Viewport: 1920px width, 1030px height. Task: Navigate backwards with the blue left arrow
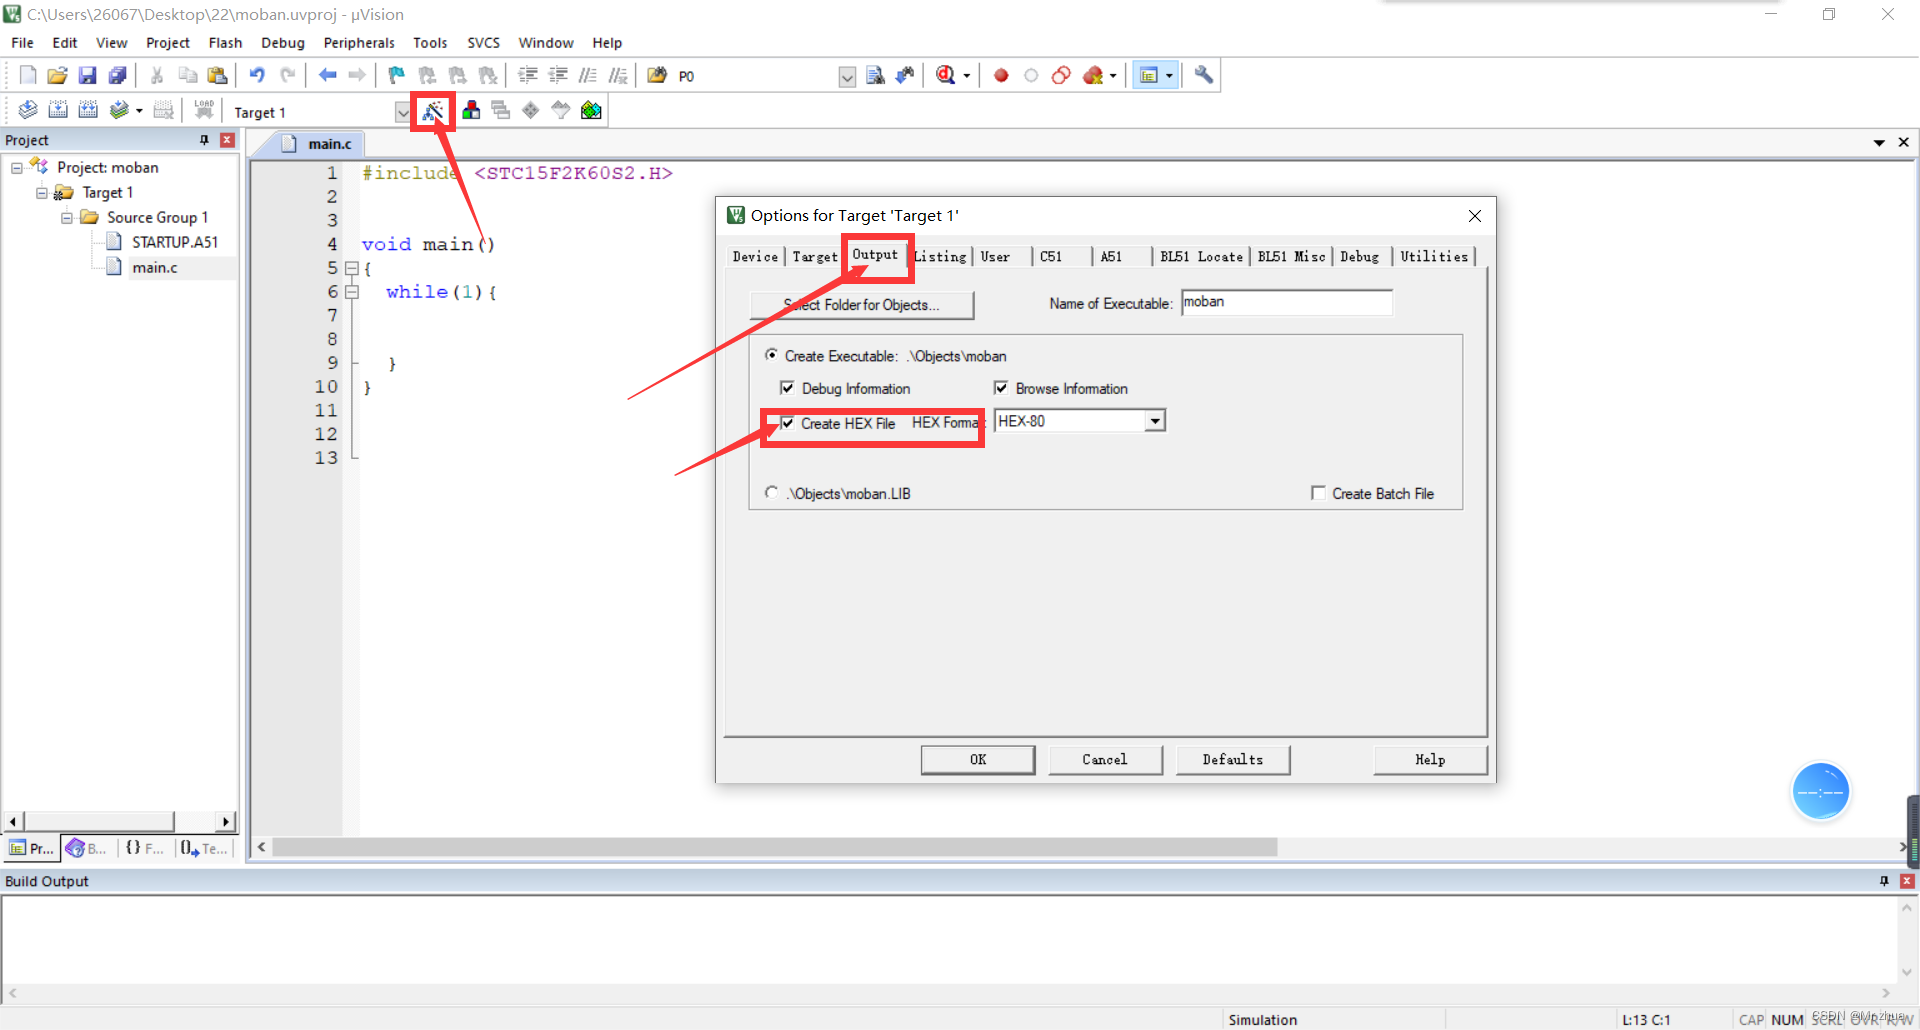click(327, 75)
